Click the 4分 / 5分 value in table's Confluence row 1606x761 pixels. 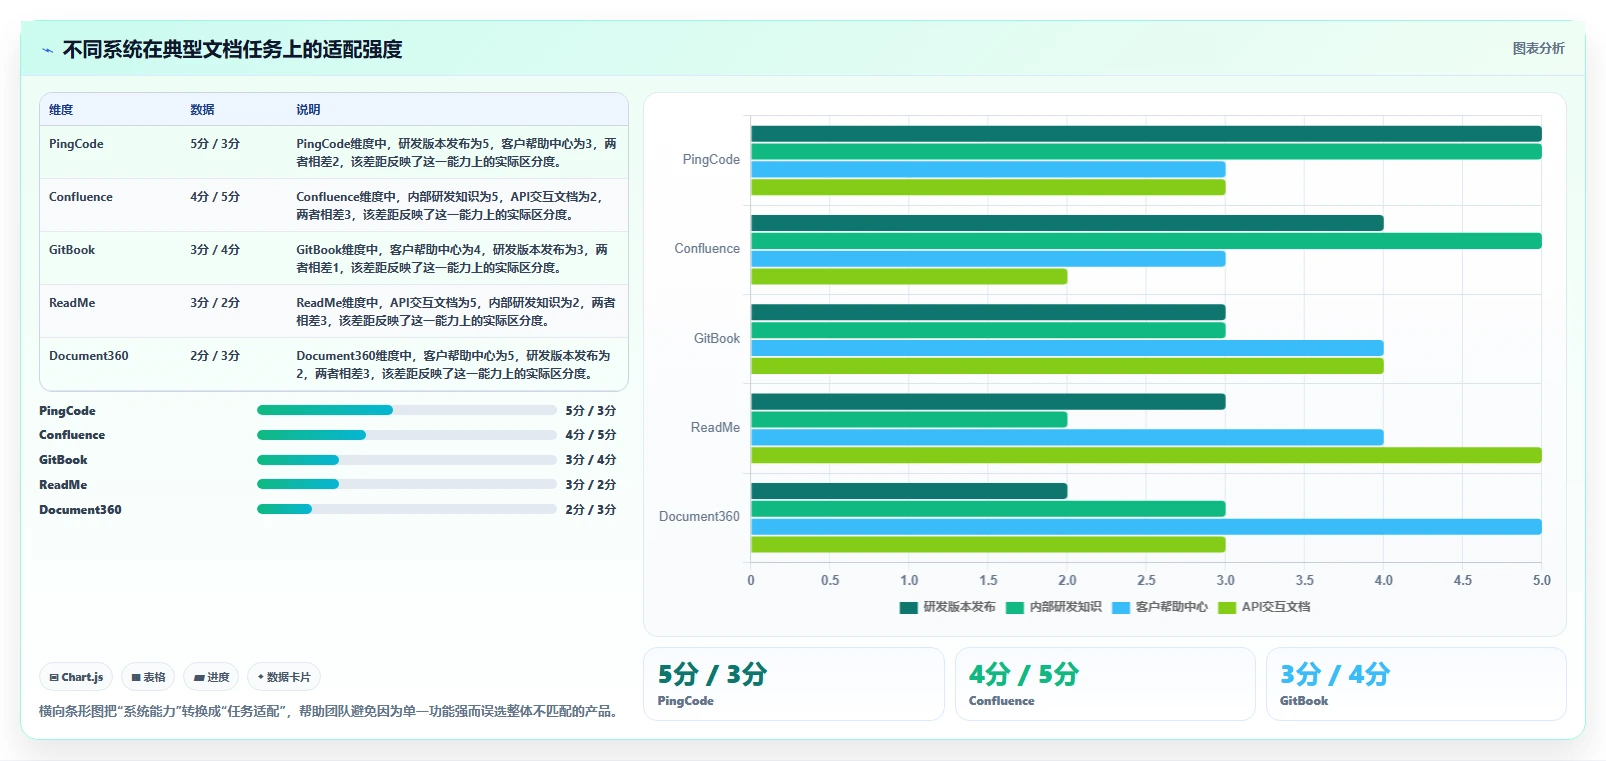(x=215, y=197)
